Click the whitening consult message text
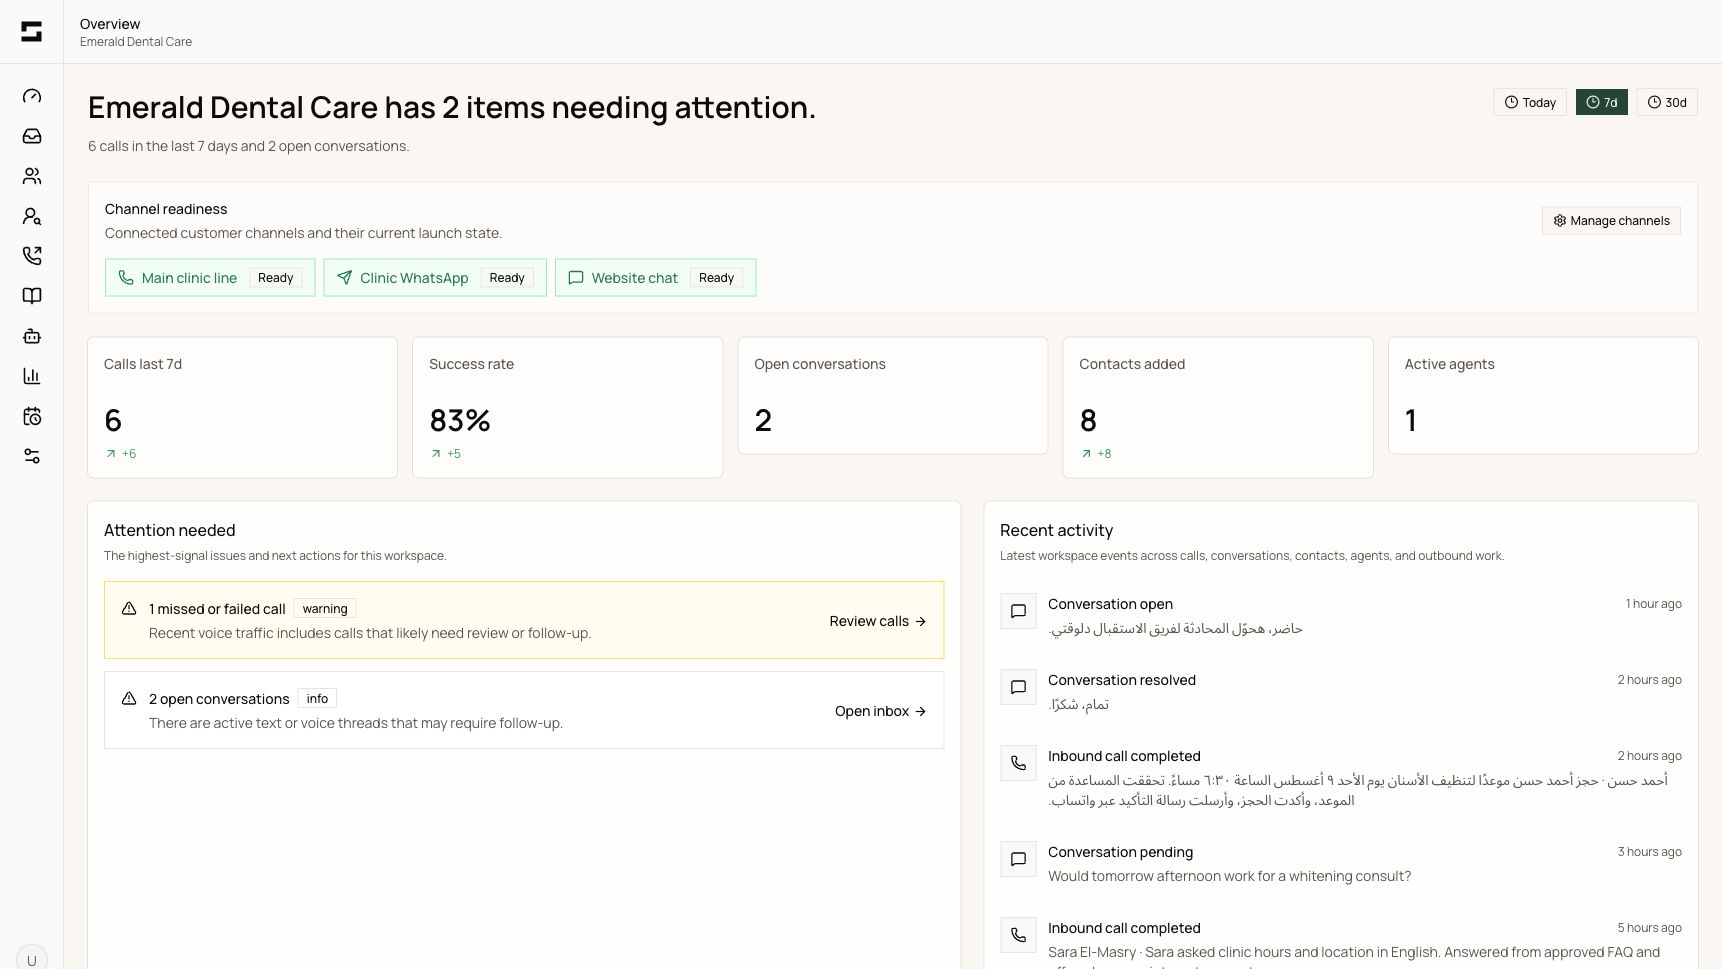 (1229, 876)
